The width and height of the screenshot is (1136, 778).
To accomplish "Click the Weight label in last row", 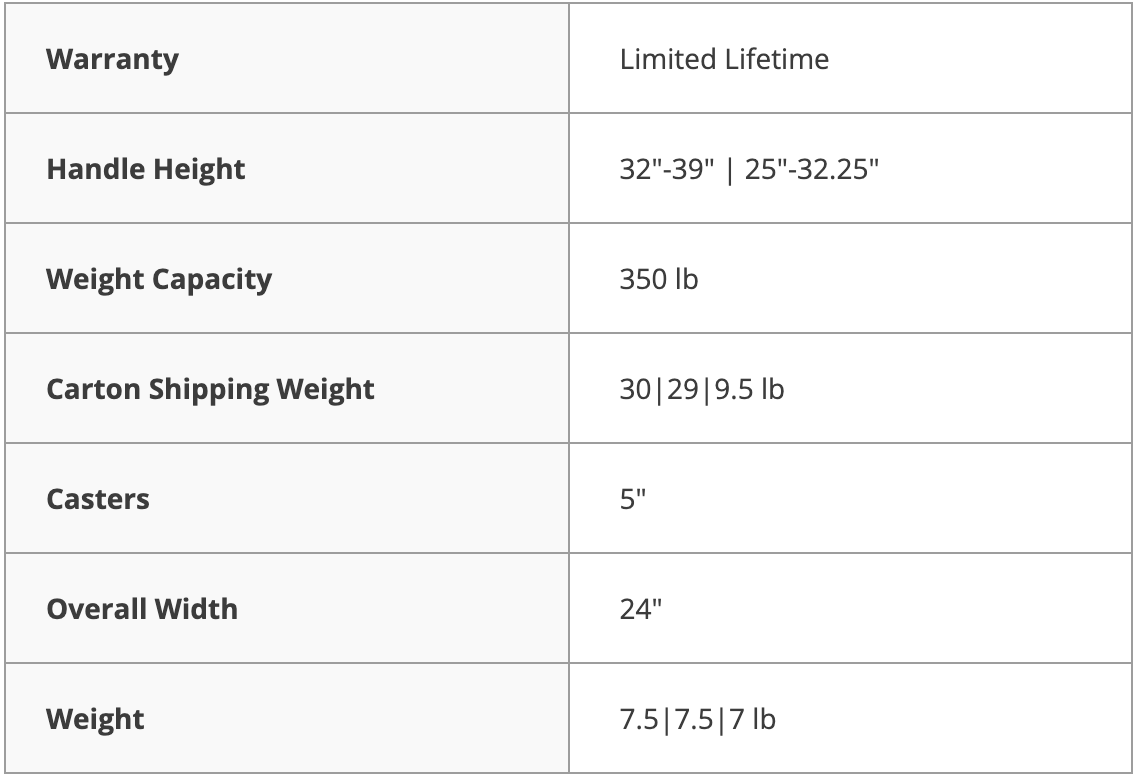I will (x=95, y=719).
